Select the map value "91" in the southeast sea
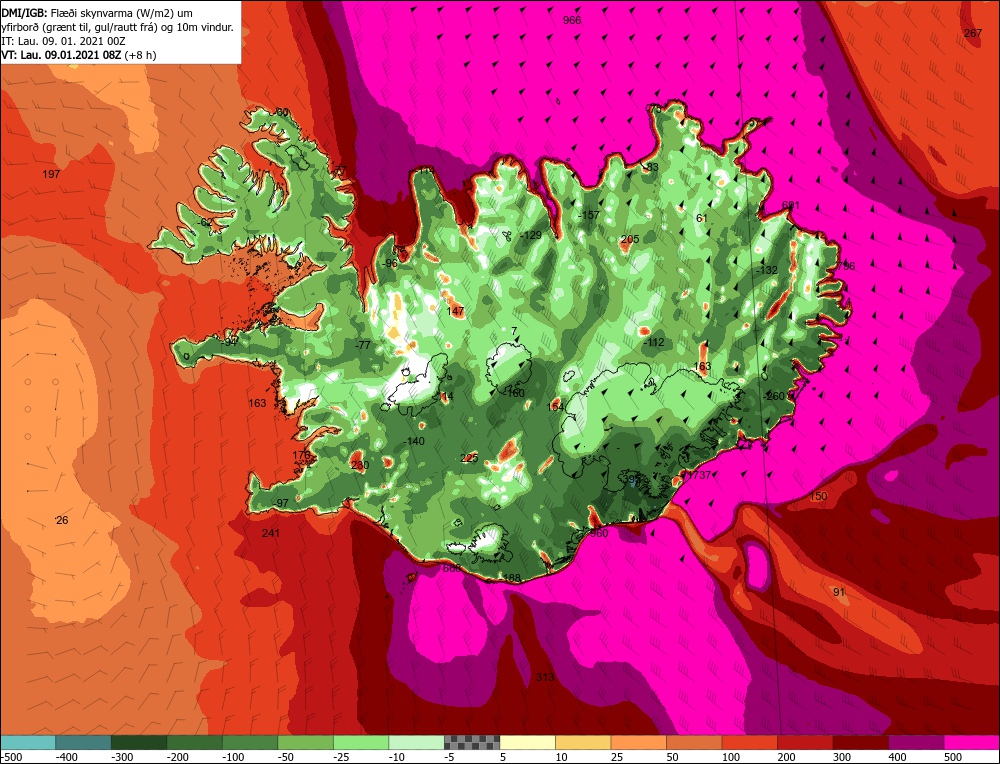 pyautogui.click(x=839, y=592)
